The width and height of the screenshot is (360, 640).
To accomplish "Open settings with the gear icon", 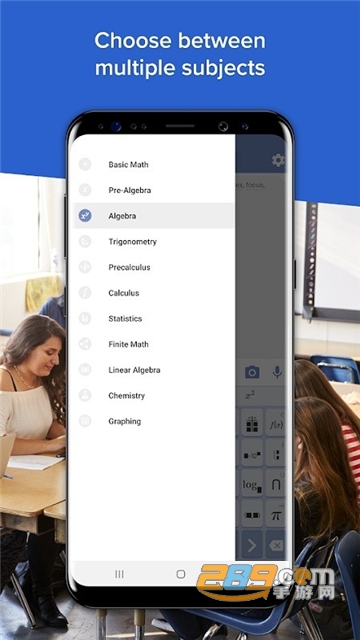I will 278,160.
